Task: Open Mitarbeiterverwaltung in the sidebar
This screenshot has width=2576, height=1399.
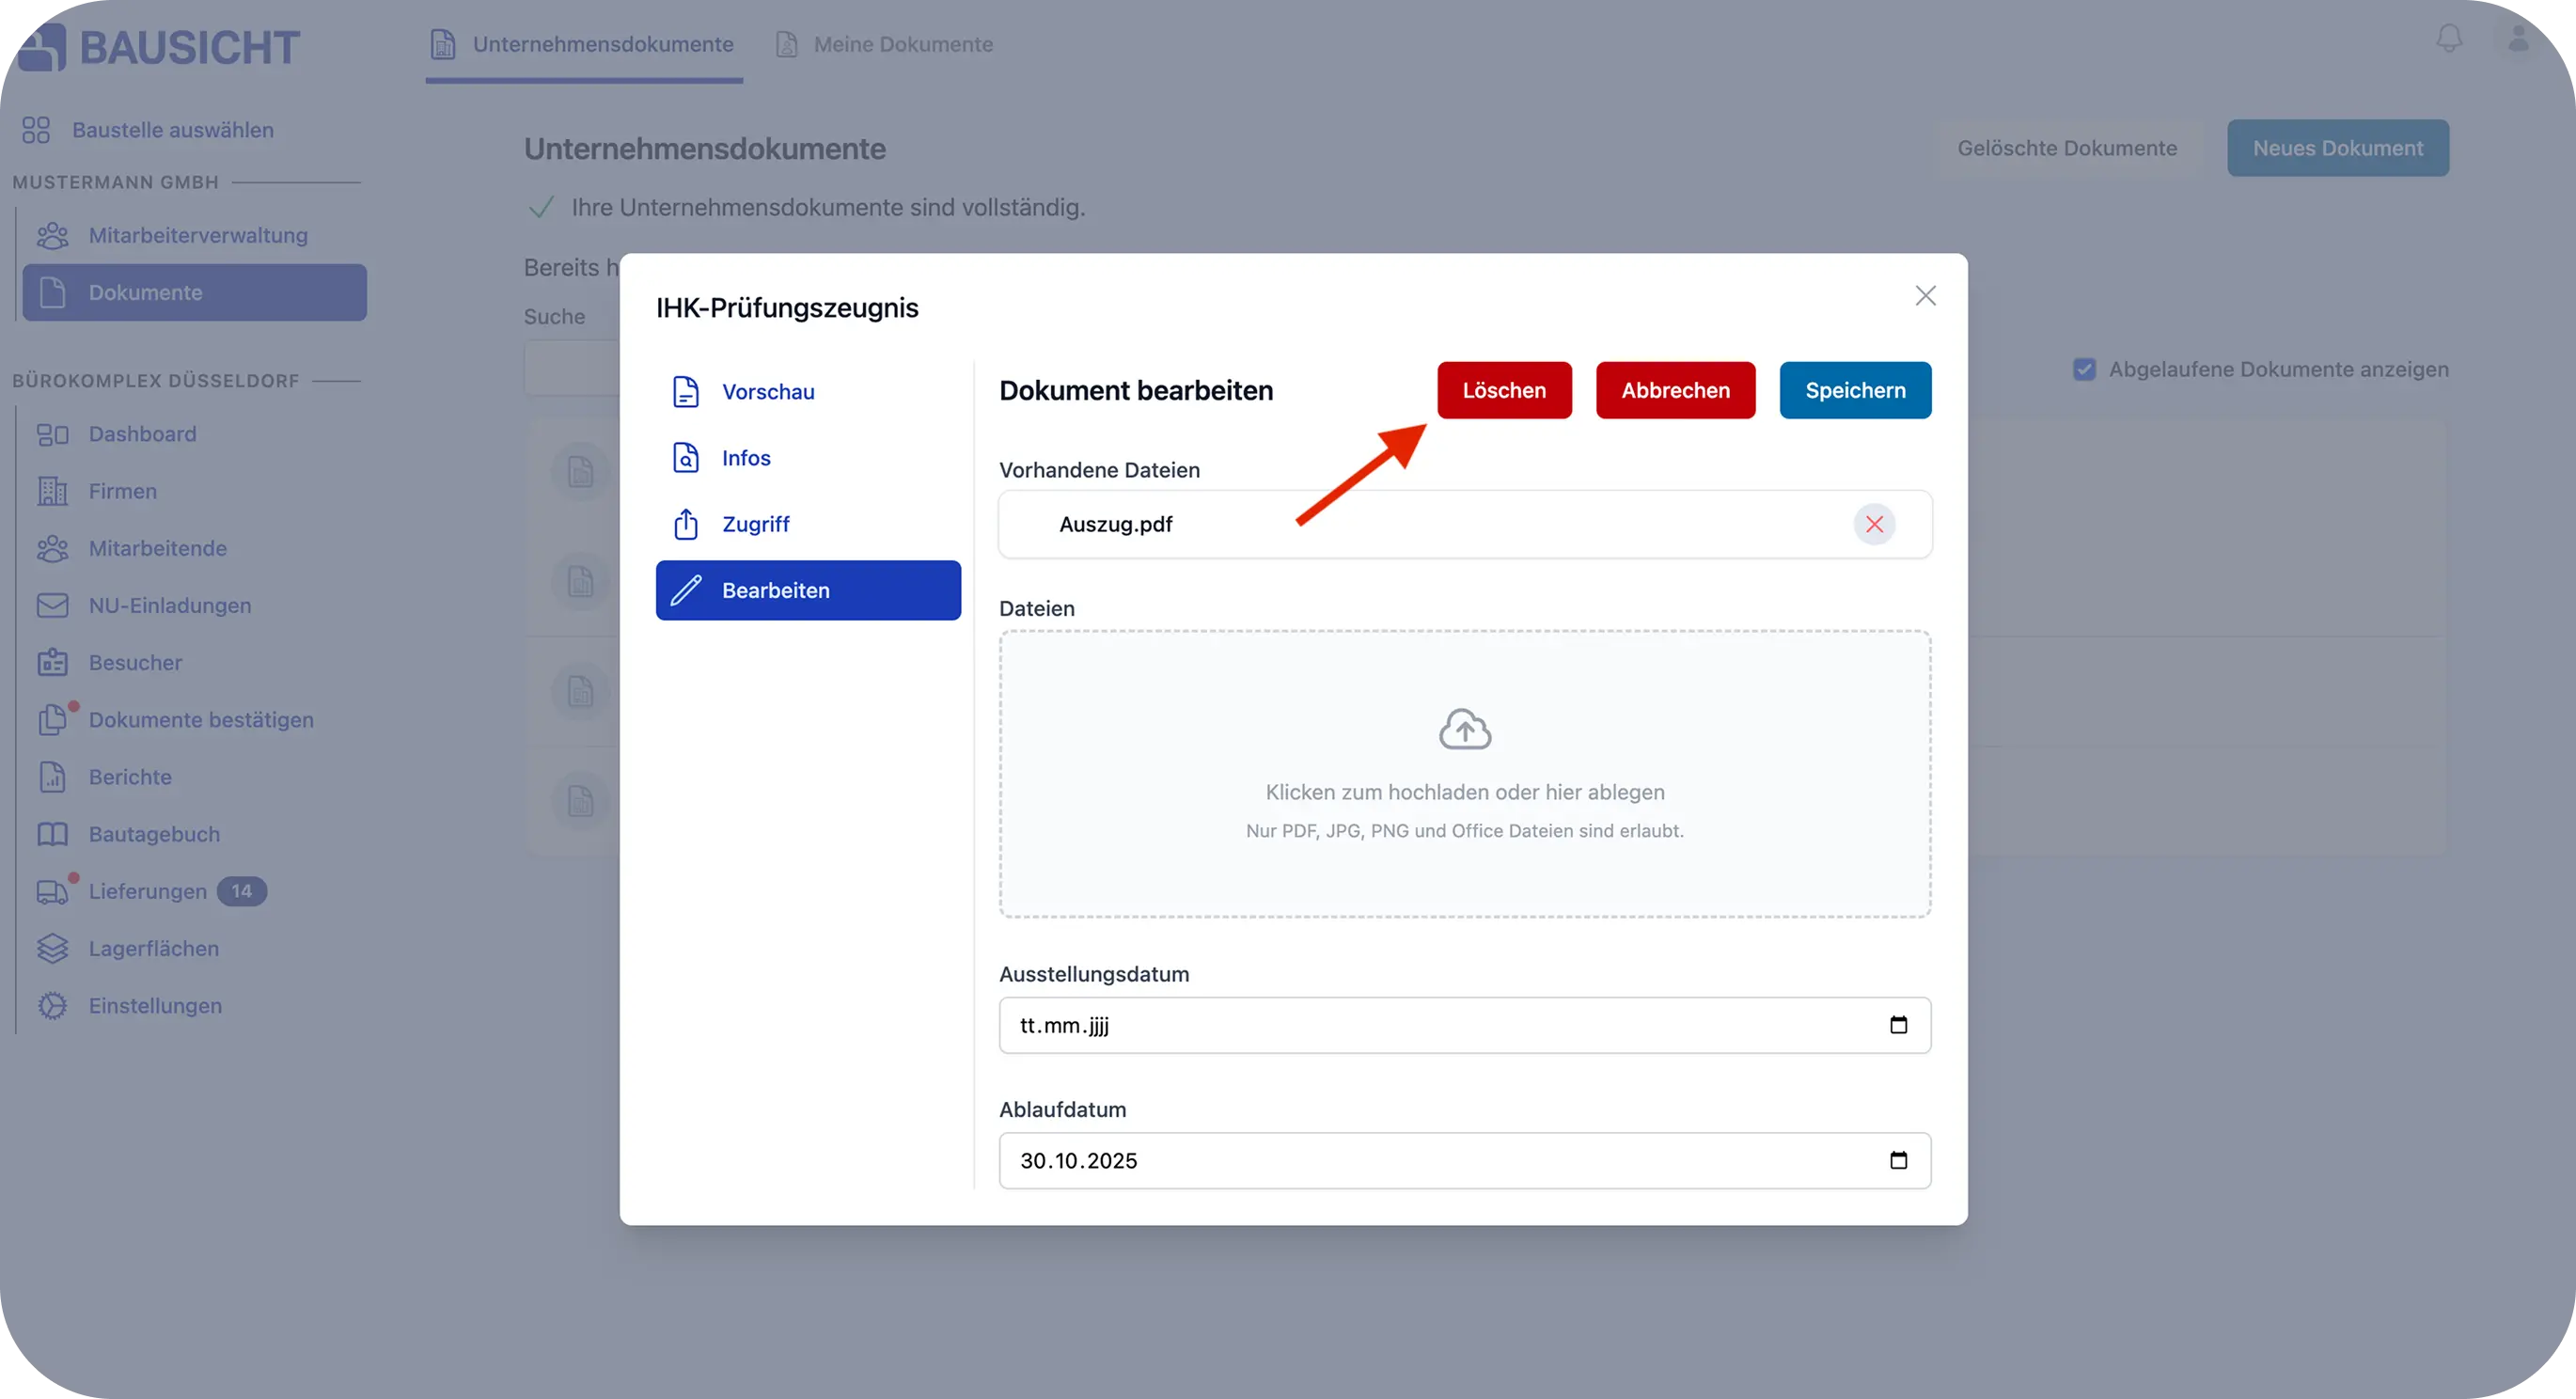Action: (x=194, y=235)
